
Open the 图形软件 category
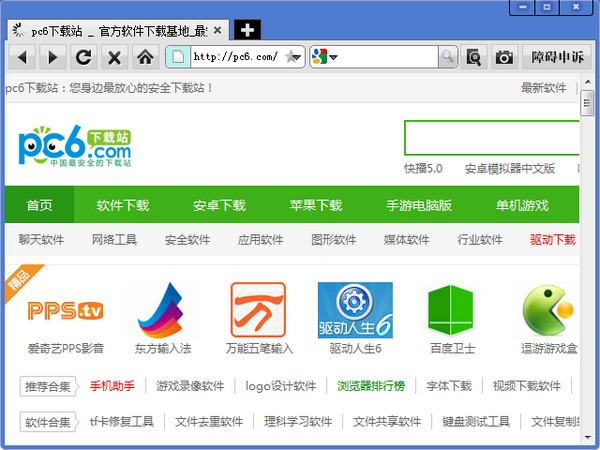(x=334, y=240)
